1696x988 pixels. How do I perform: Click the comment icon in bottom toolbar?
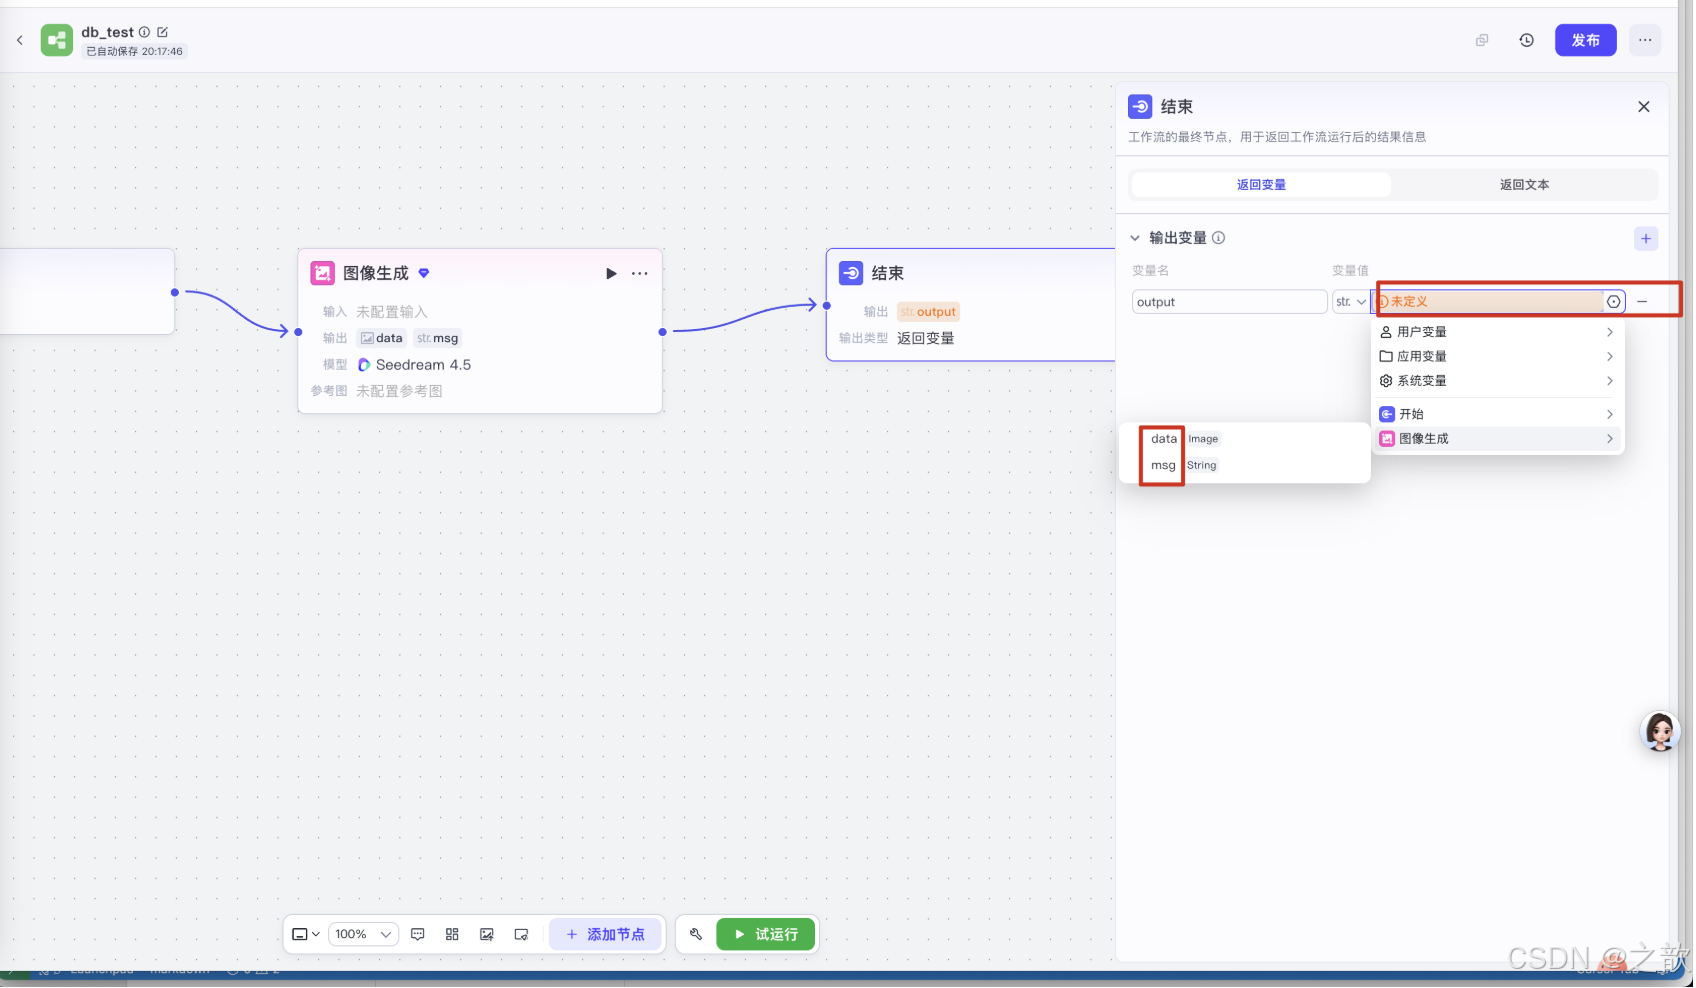tap(418, 935)
